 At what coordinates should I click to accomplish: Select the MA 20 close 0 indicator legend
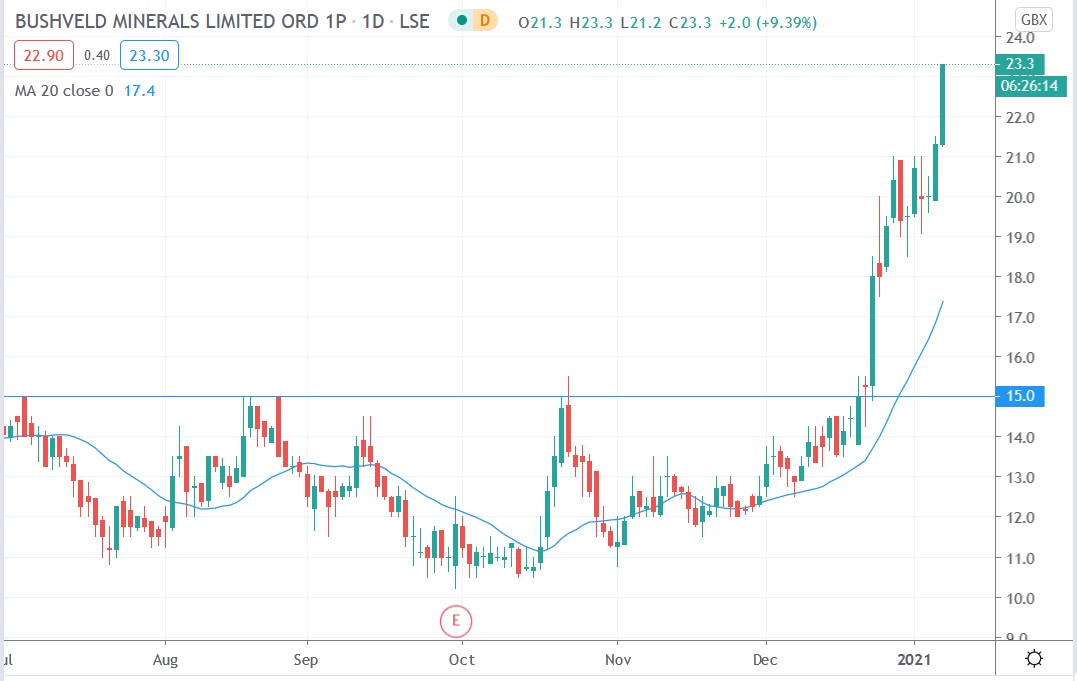(64, 91)
